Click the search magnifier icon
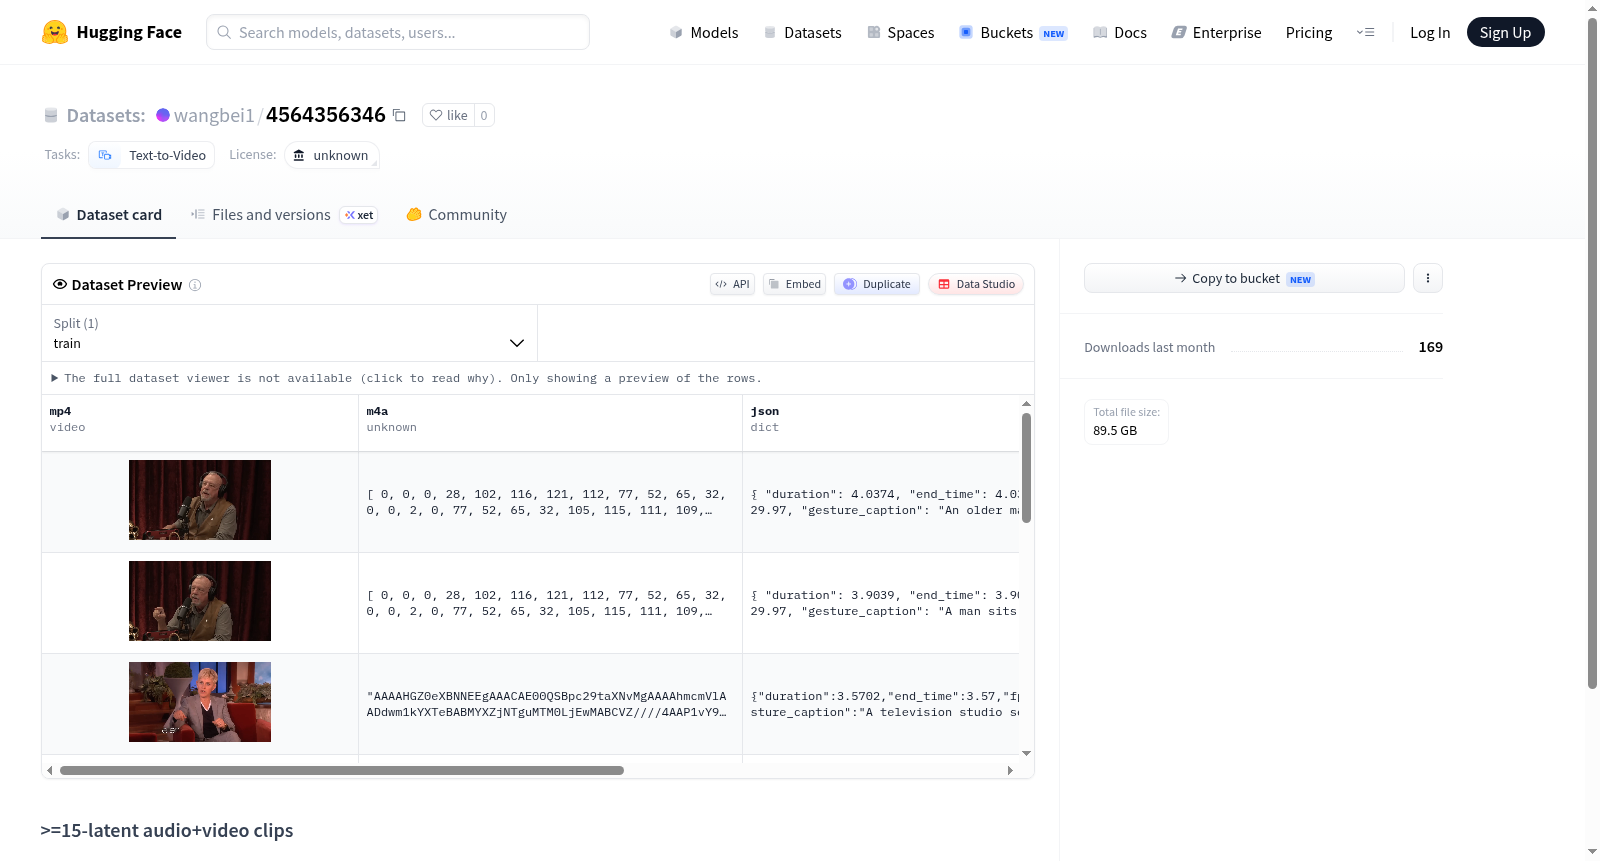 point(224,32)
